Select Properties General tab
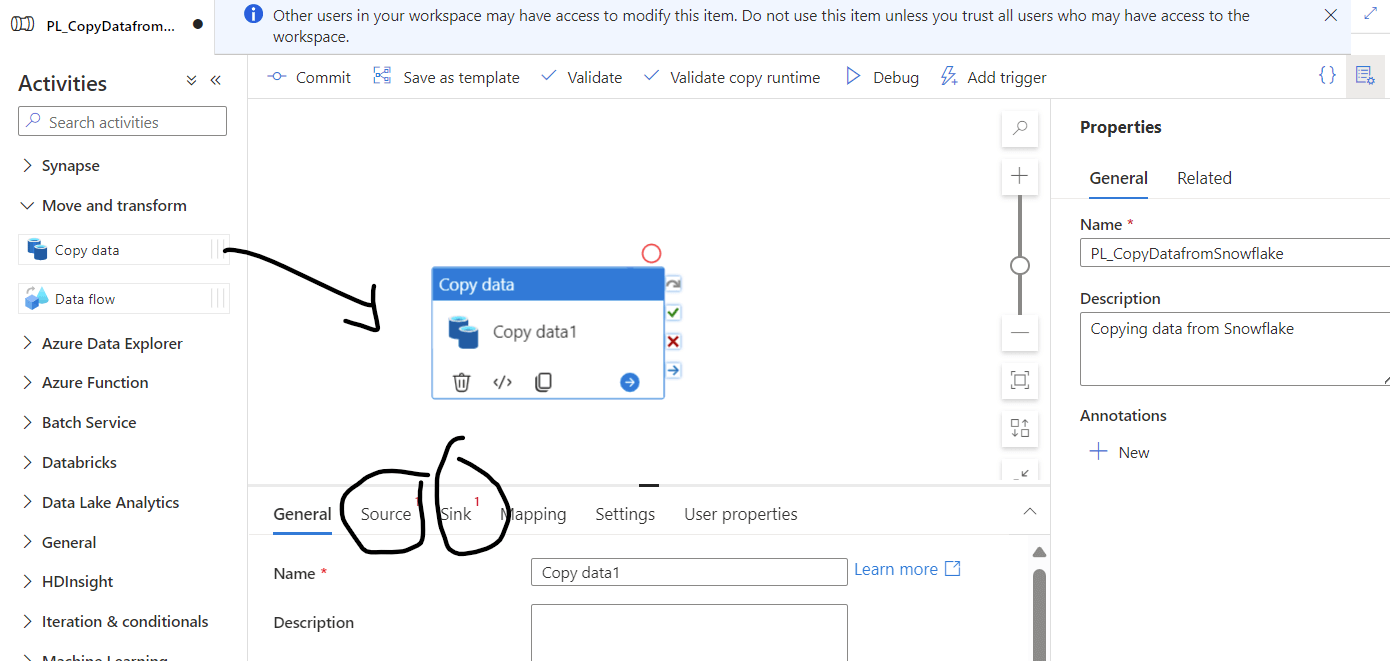Image resolution: width=1390 pixels, height=661 pixels. point(1118,178)
